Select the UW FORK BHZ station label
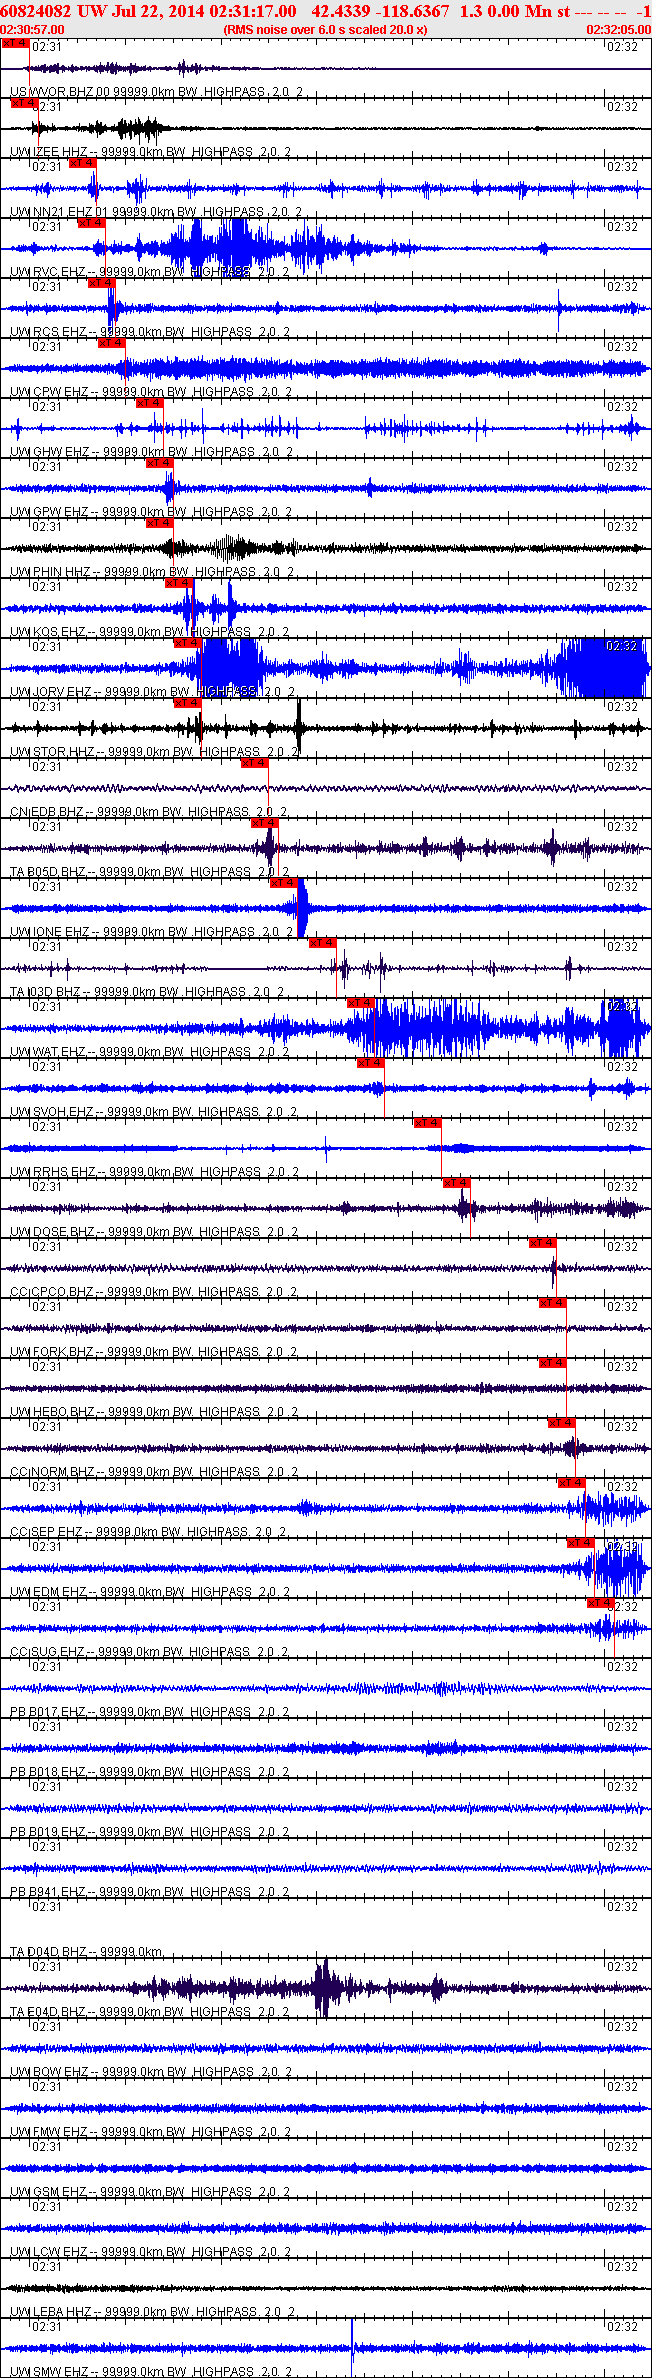The width and height of the screenshot is (652, 2378). [x=154, y=1352]
